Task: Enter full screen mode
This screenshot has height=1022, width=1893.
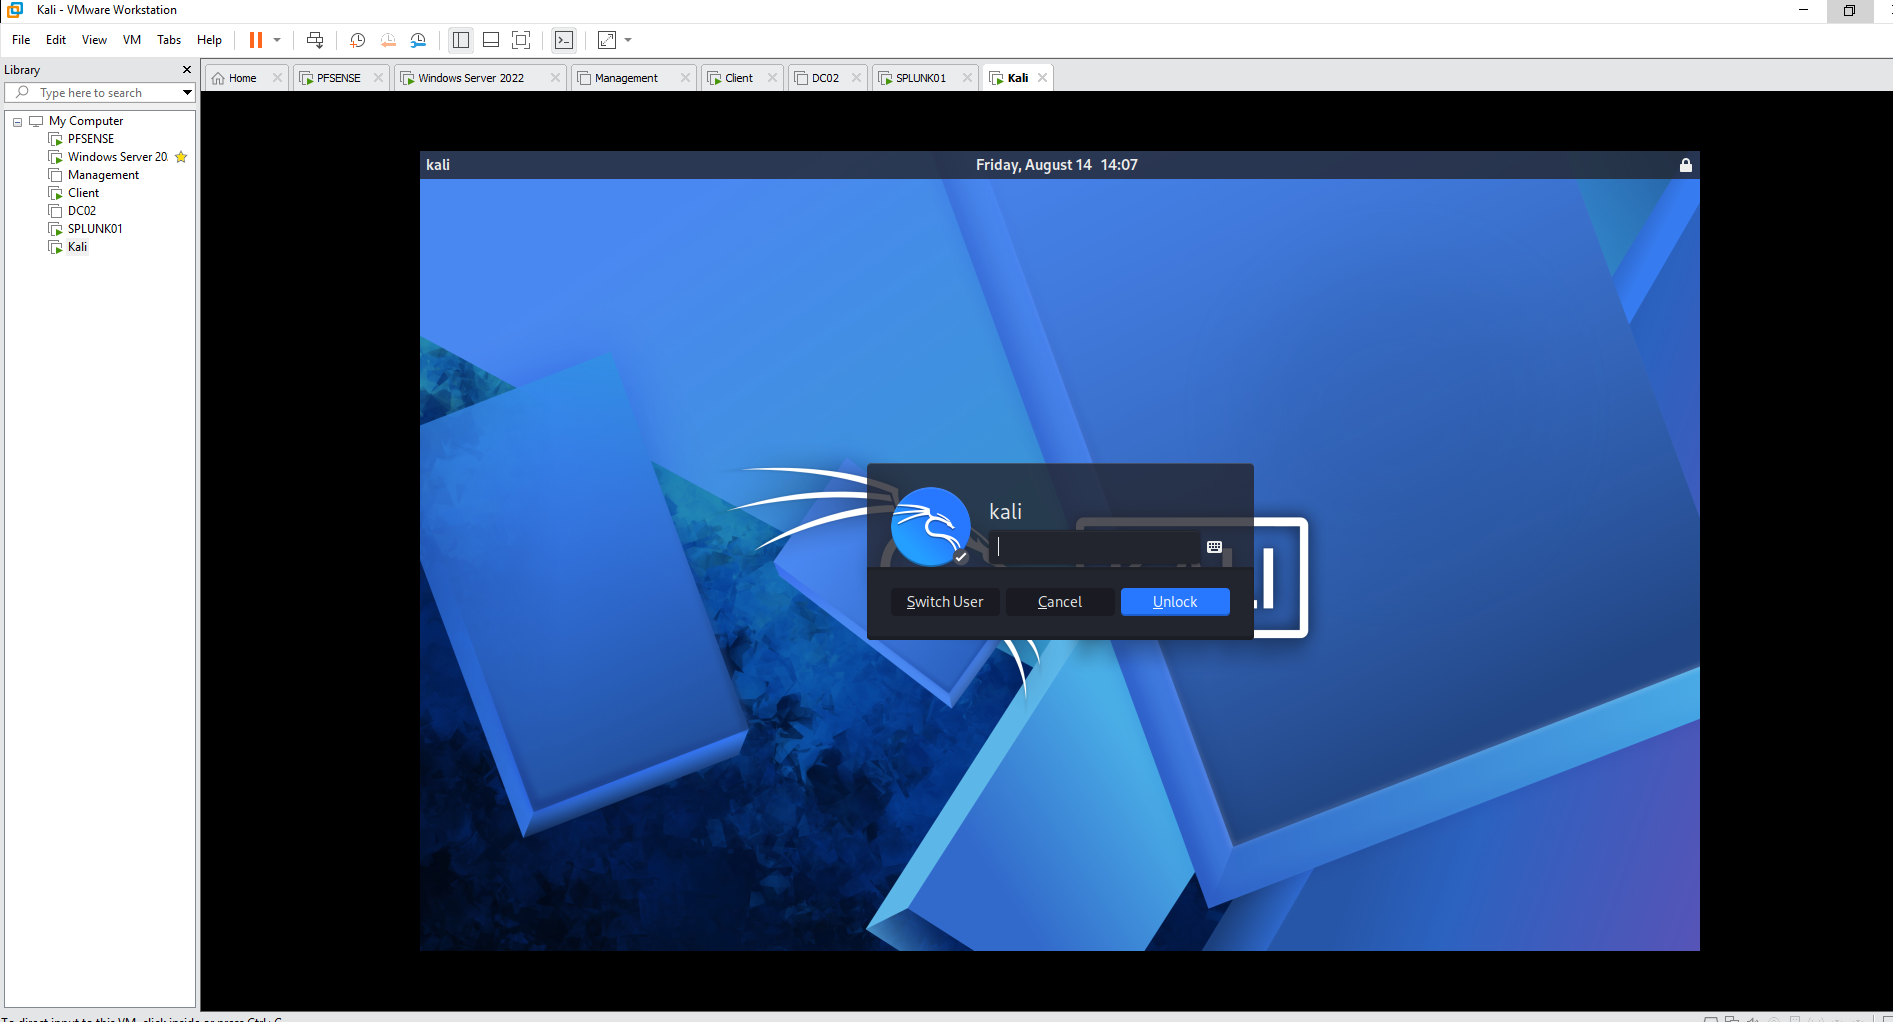Action: pos(521,40)
